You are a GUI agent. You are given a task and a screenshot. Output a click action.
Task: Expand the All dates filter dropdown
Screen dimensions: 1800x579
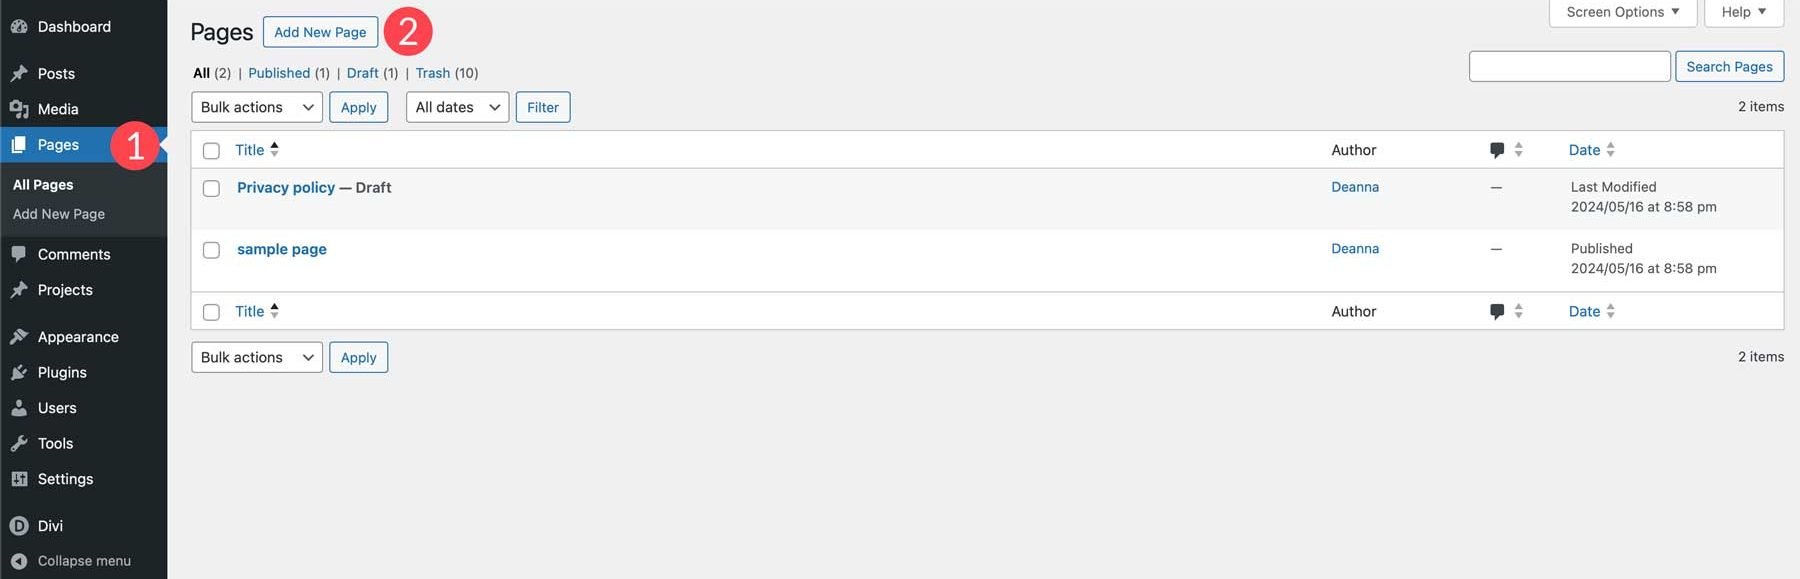point(457,107)
